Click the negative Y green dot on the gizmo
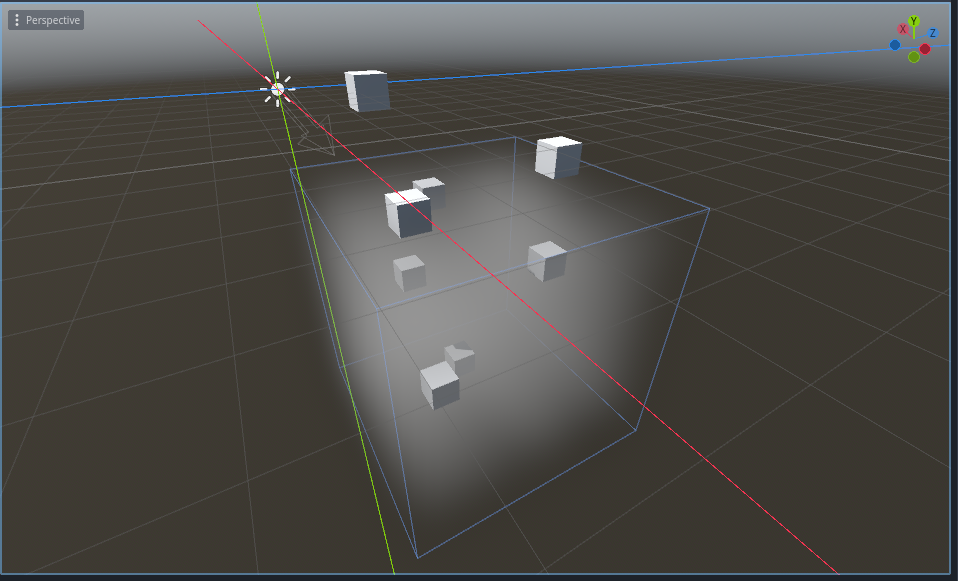Screen dimensions: 958x581 click(x=914, y=57)
